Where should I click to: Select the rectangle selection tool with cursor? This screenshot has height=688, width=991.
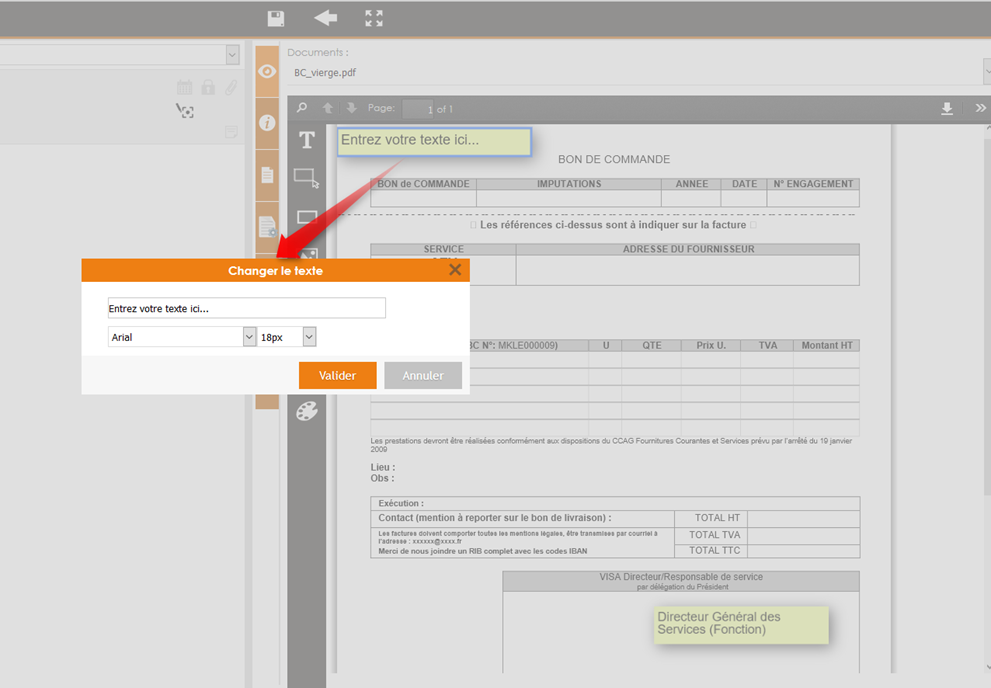pos(307,178)
